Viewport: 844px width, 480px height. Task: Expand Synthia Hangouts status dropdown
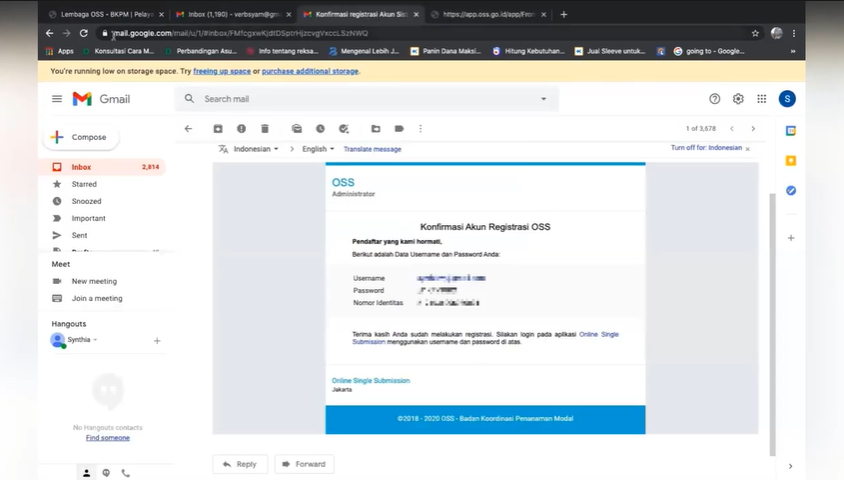click(95, 340)
